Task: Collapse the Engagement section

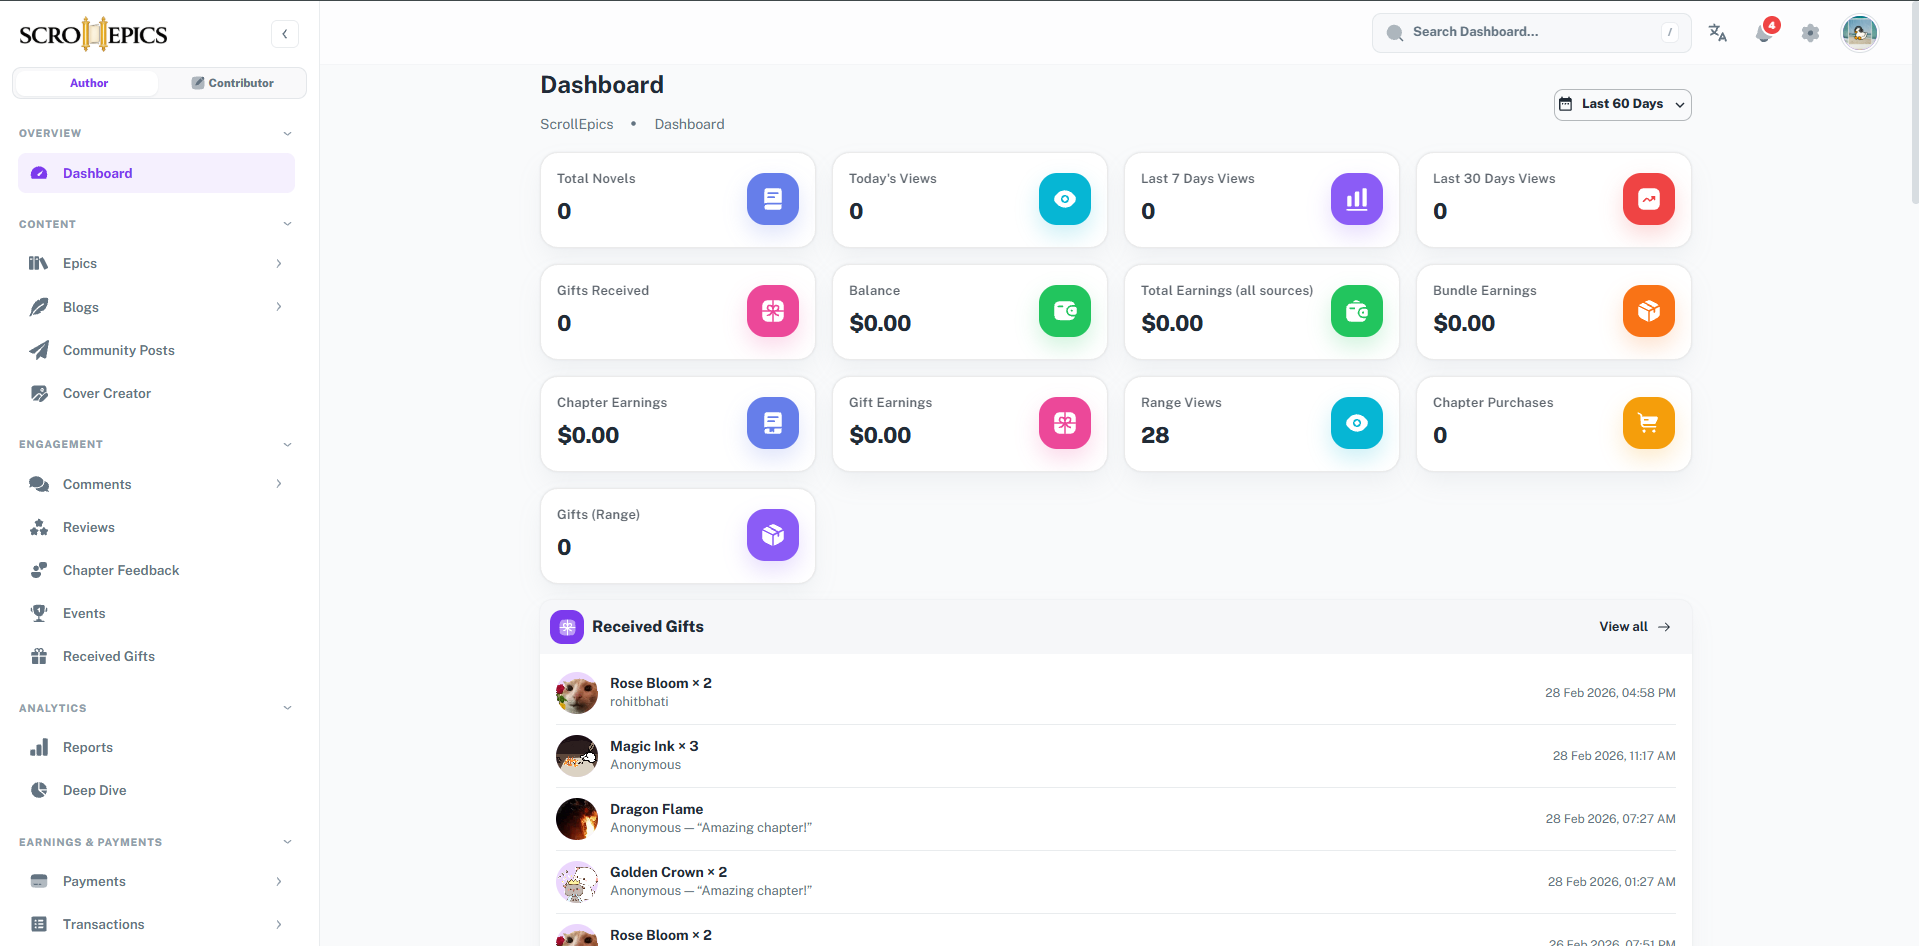Action: [x=287, y=444]
